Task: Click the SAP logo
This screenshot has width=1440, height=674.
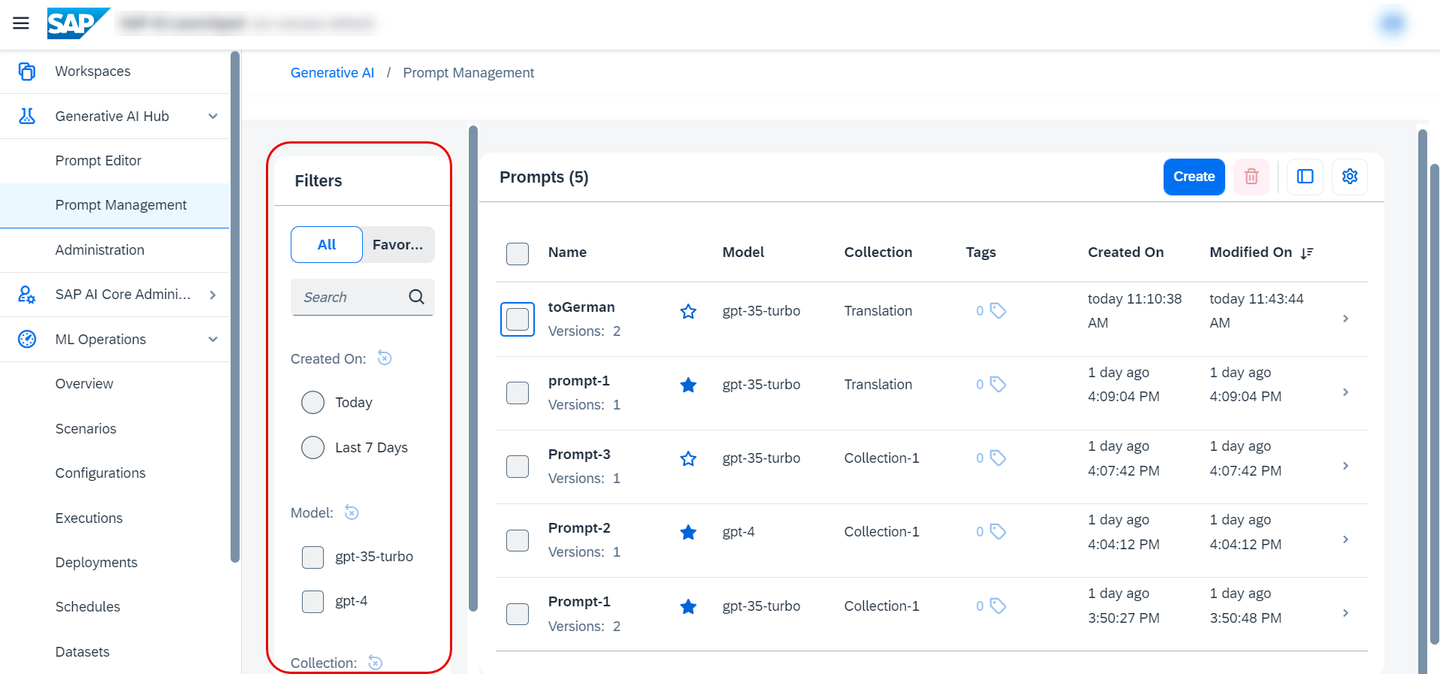Action: point(77,23)
